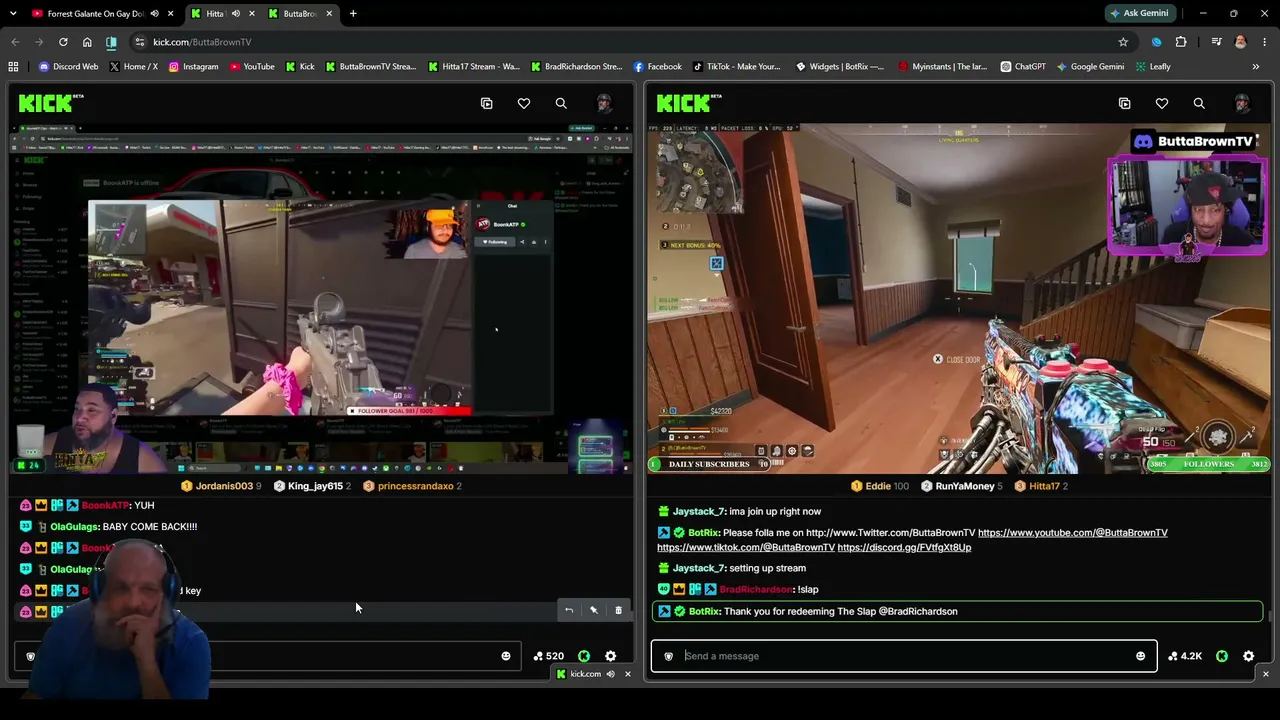Screen dimensions: 1280x720
Task: Open the Home / X bookmark
Action: 133,67
